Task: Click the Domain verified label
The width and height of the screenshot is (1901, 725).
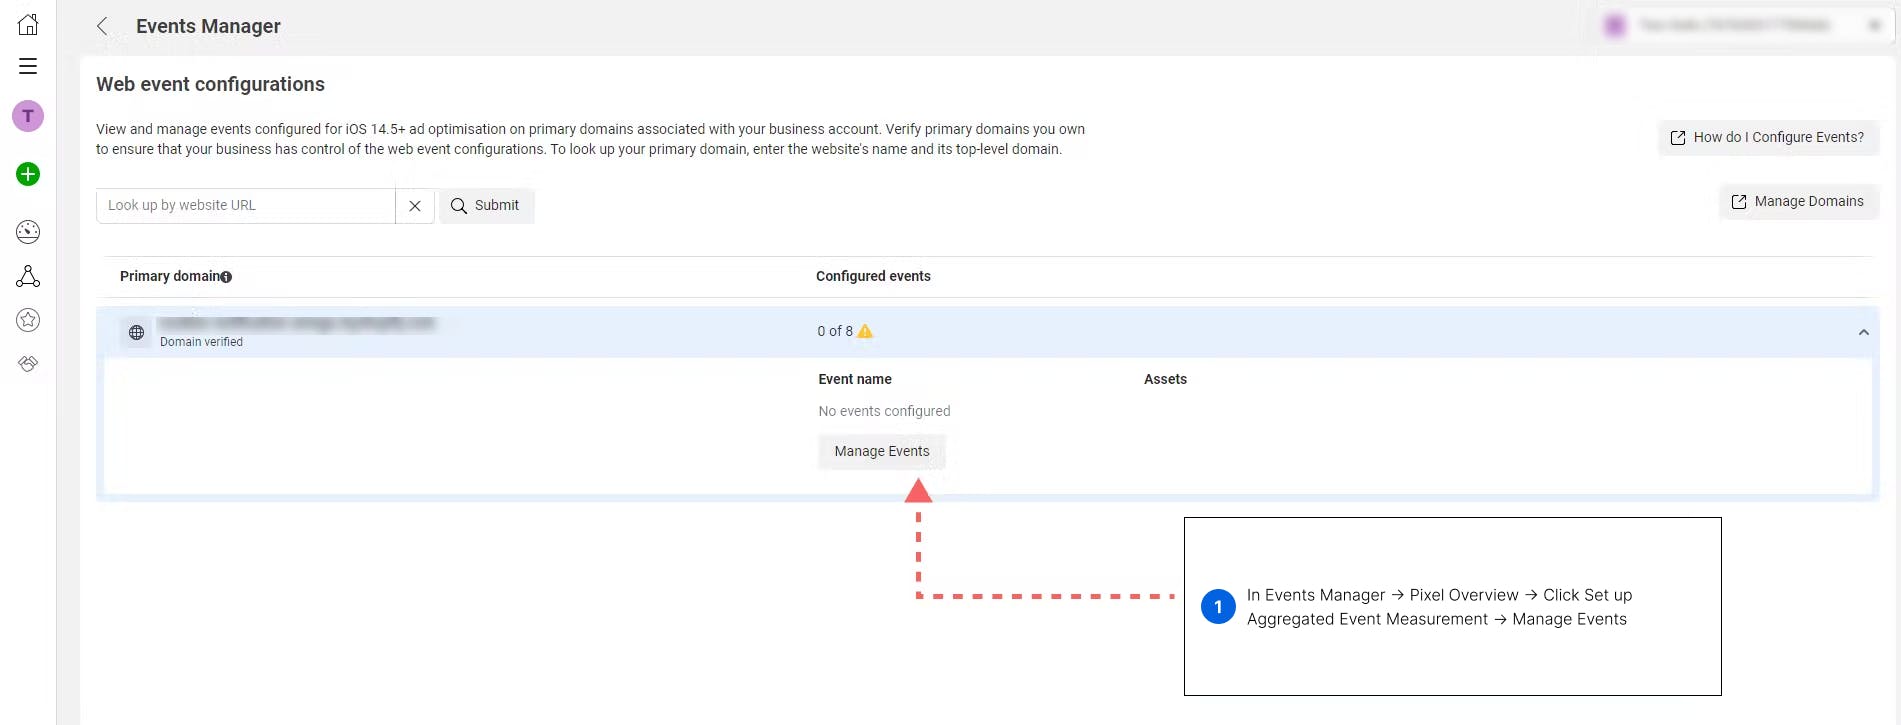Action: tap(201, 342)
